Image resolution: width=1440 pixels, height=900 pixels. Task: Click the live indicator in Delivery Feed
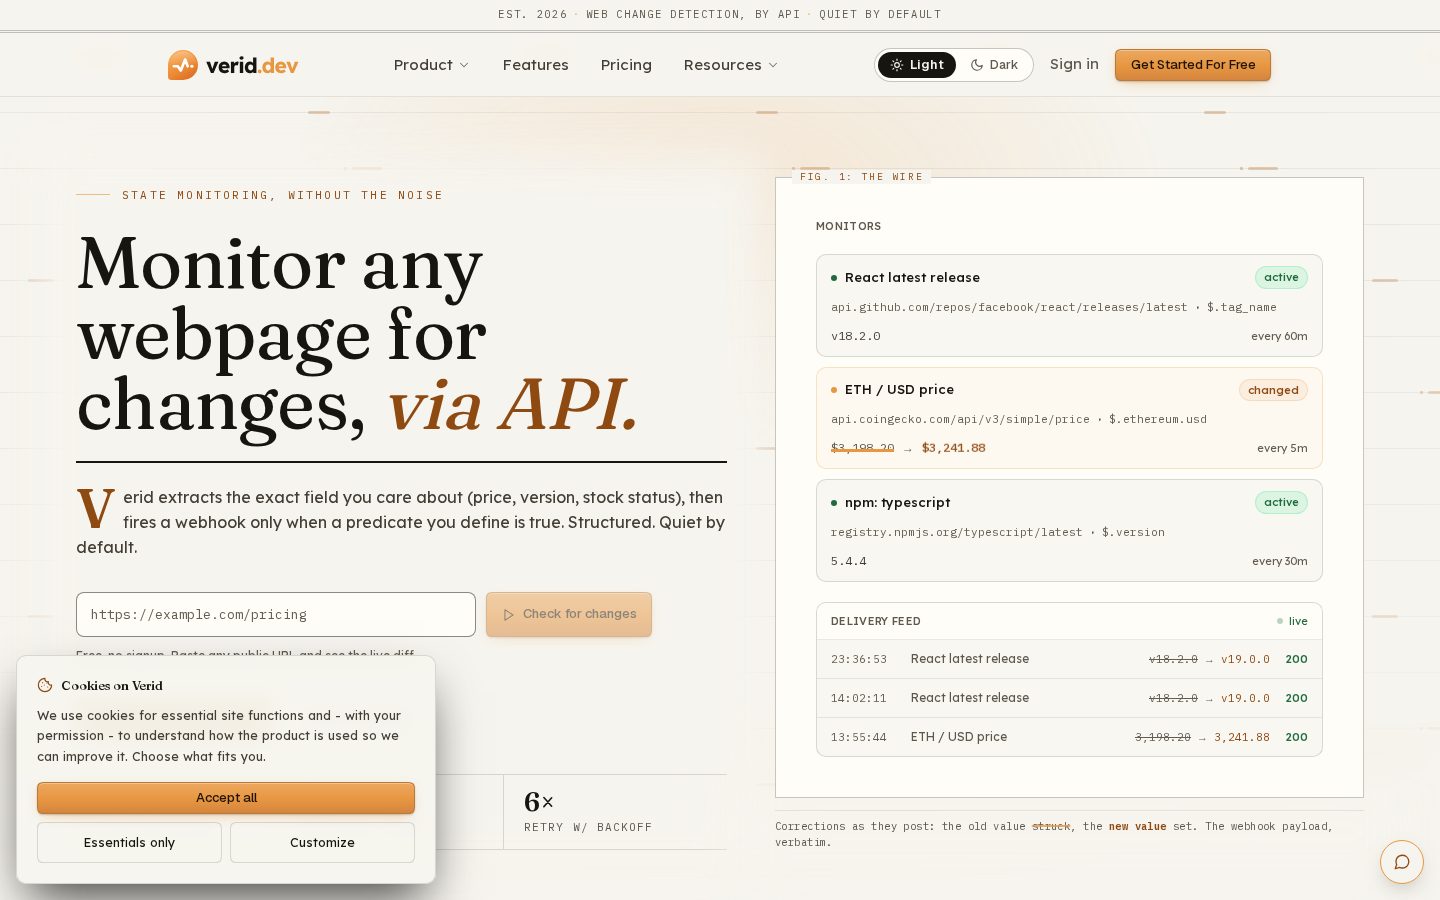pos(1292,621)
